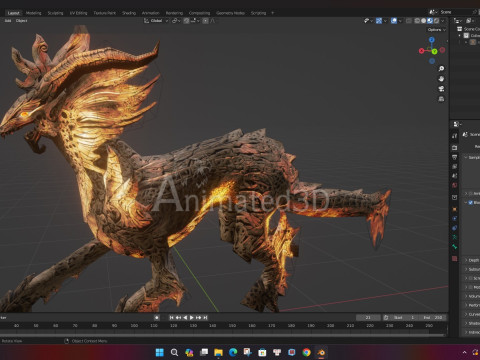Screen dimensions: 480x360
Task: Click the End frame field showing 250
Action: tap(433, 318)
